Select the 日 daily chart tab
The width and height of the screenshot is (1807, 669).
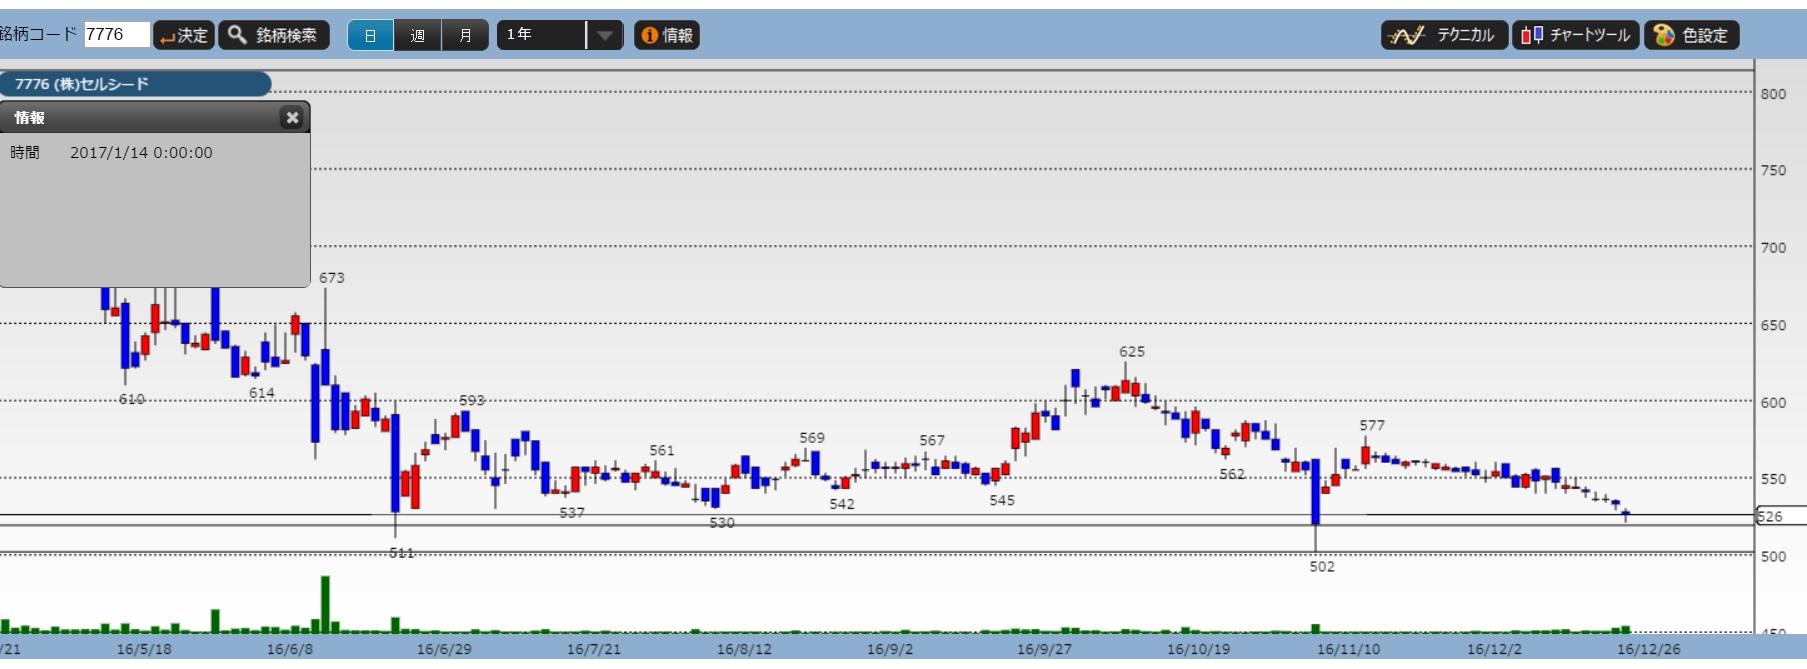point(371,35)
